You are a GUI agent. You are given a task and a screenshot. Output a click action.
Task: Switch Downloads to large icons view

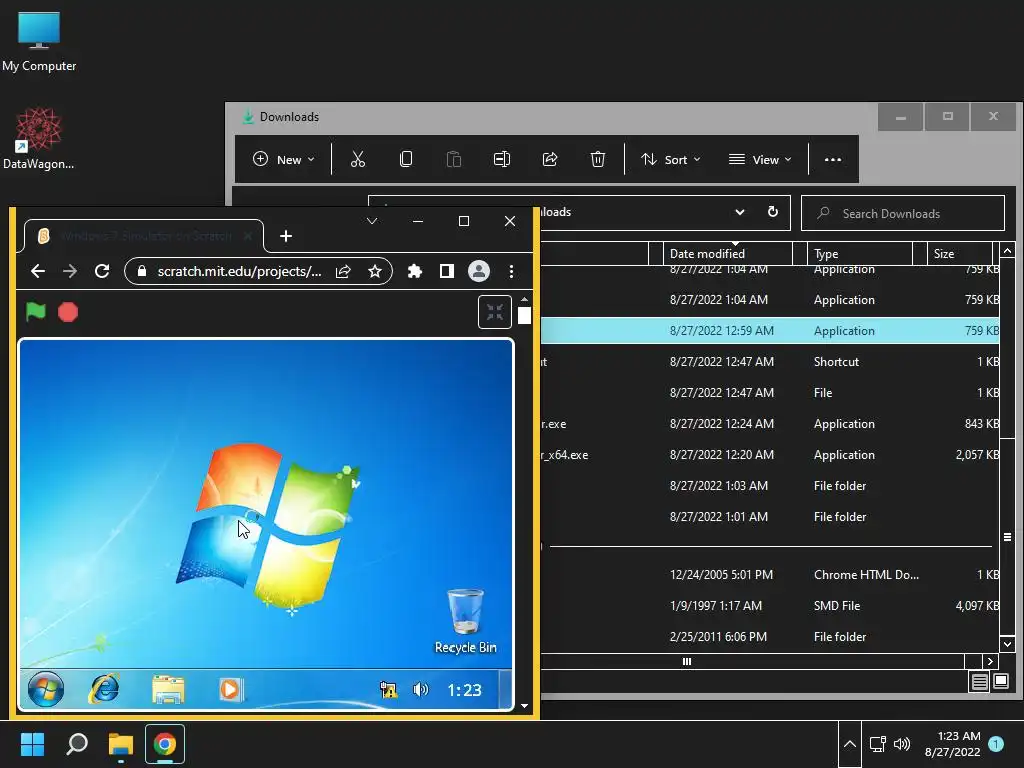tap(1001, 682)
